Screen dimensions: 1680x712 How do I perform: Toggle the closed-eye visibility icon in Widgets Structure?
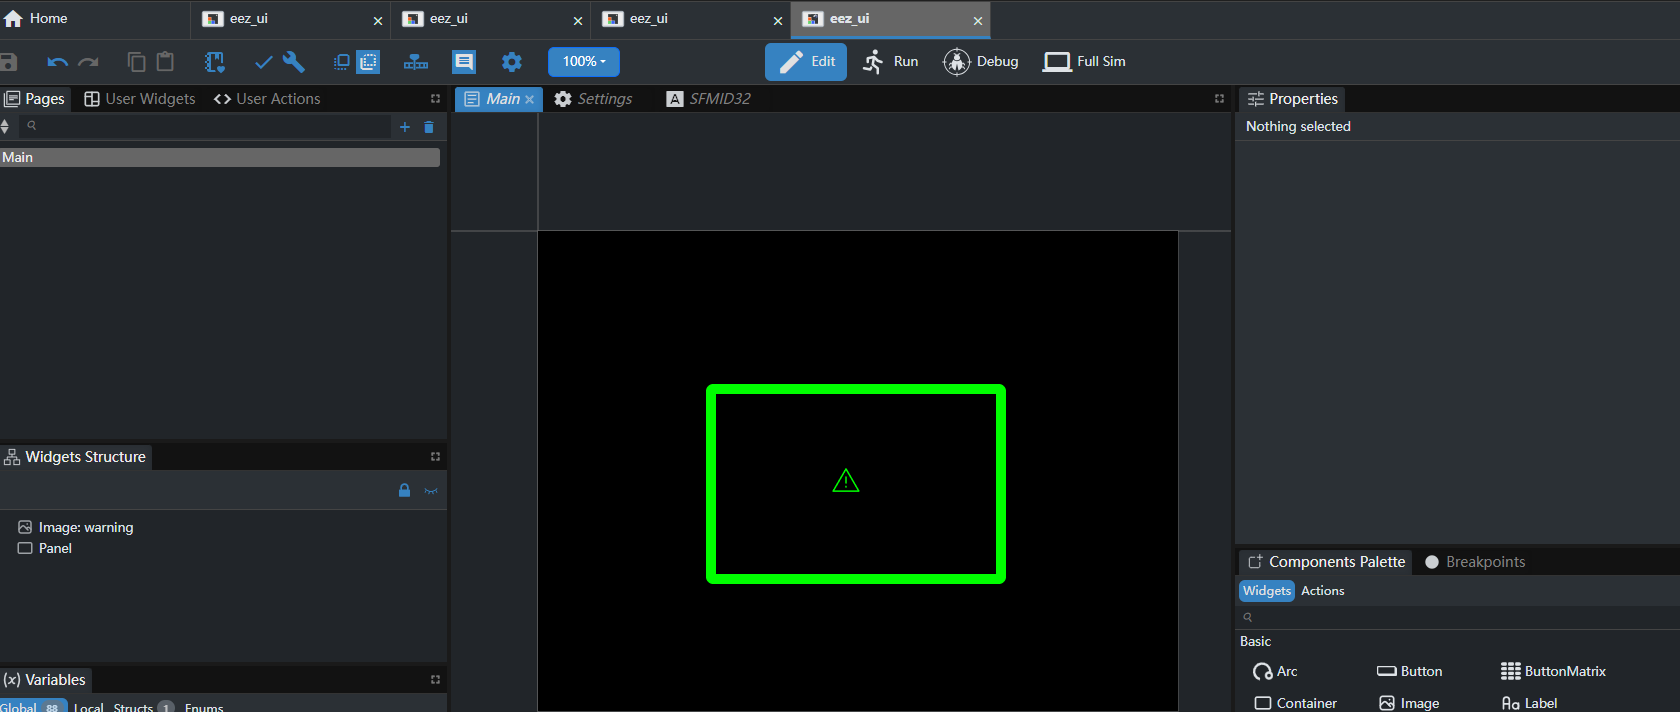click(x=431, y=491)
